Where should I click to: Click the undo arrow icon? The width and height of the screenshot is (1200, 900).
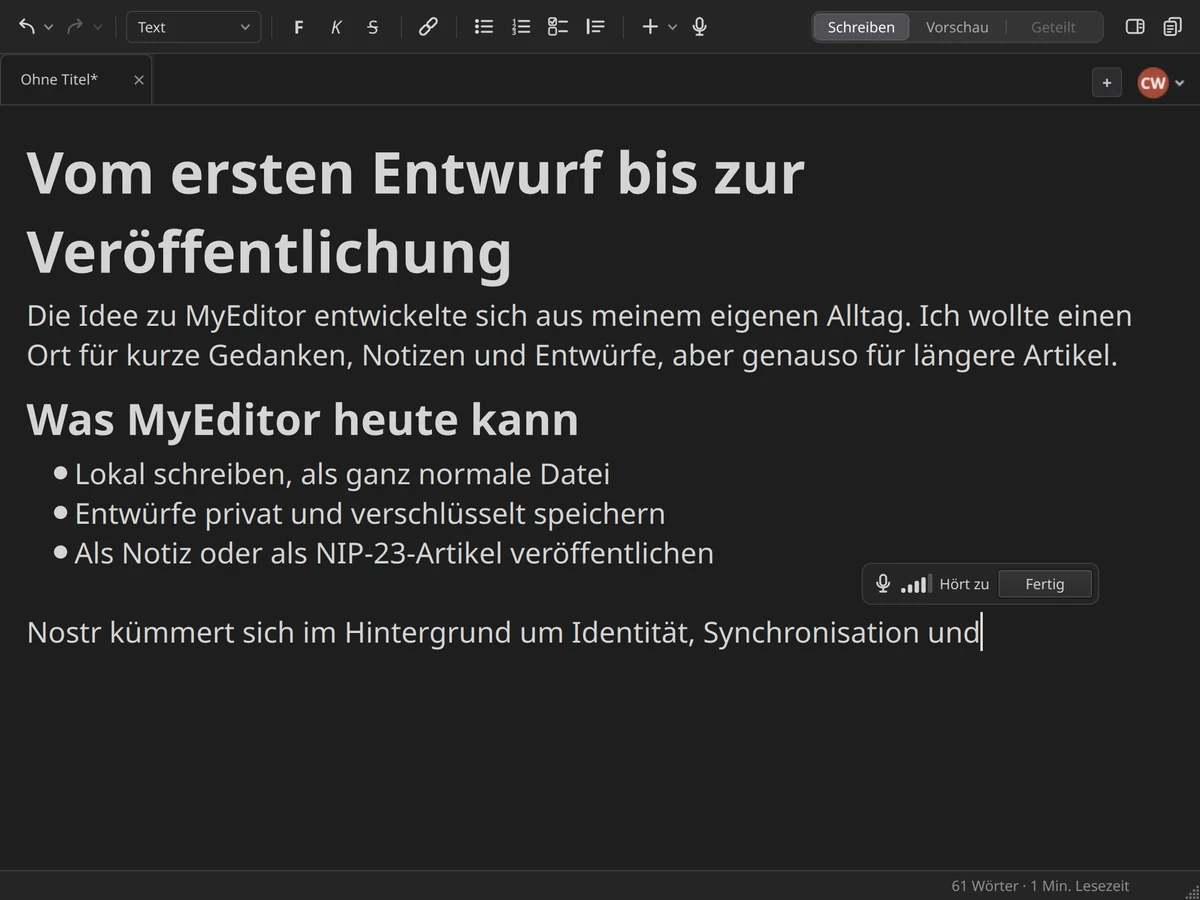tap(27, 27)
